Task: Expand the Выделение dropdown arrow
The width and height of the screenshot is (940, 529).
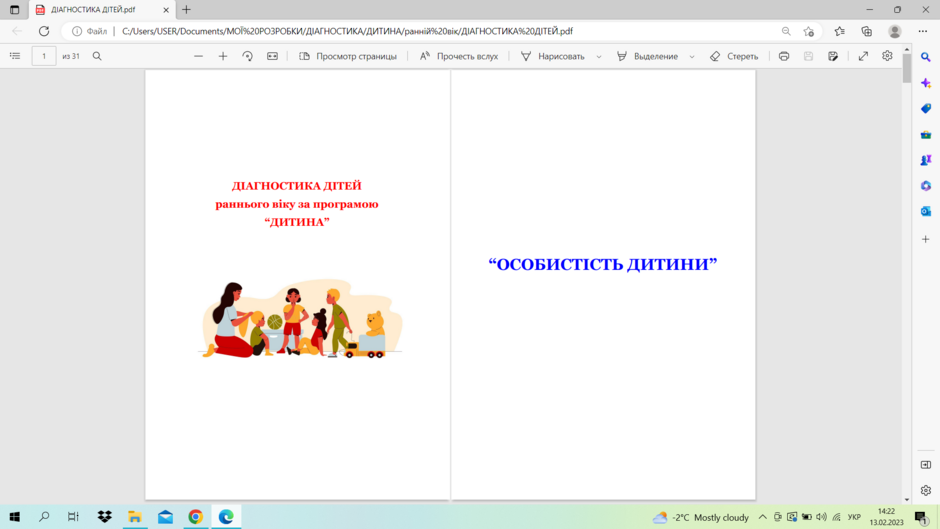Action: click(692, 56)
